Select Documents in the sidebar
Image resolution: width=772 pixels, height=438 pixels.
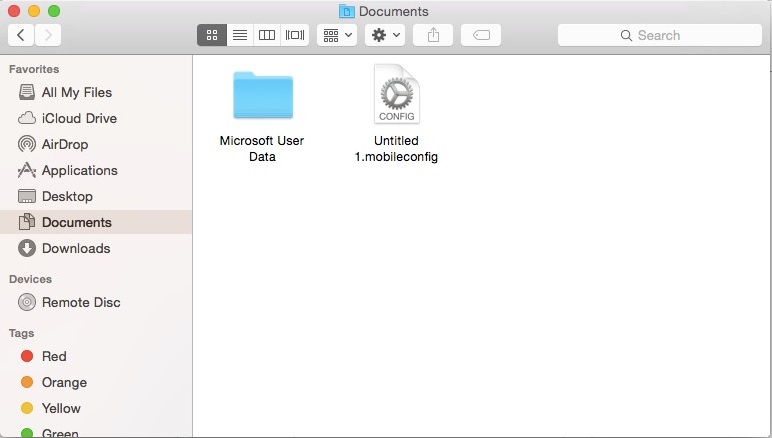click(96, 222)
